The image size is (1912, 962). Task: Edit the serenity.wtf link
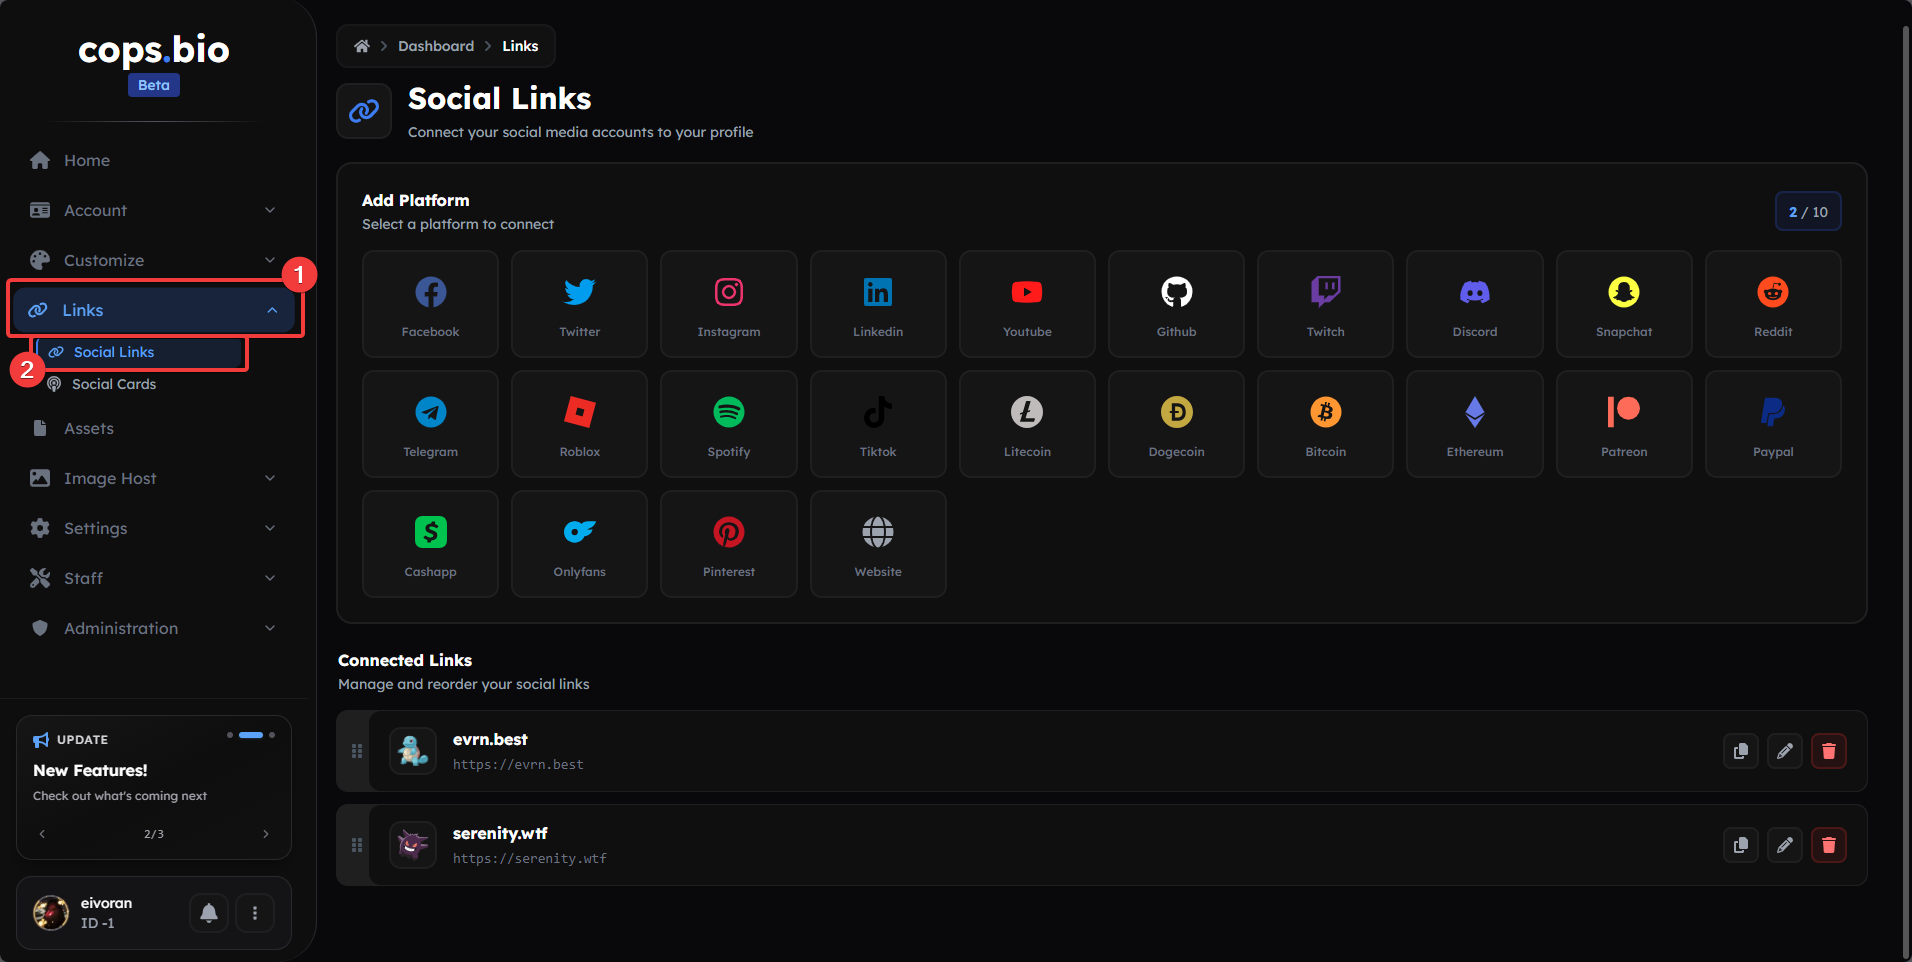point(1784,845)
